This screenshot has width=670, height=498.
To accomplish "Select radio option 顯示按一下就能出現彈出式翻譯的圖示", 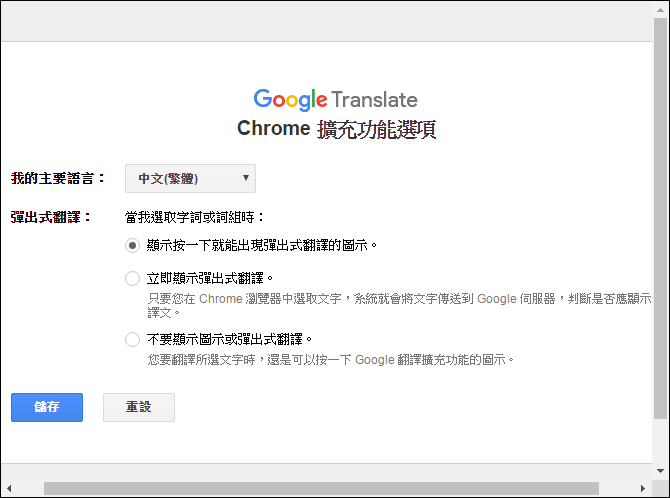I will tap(132, 246).
